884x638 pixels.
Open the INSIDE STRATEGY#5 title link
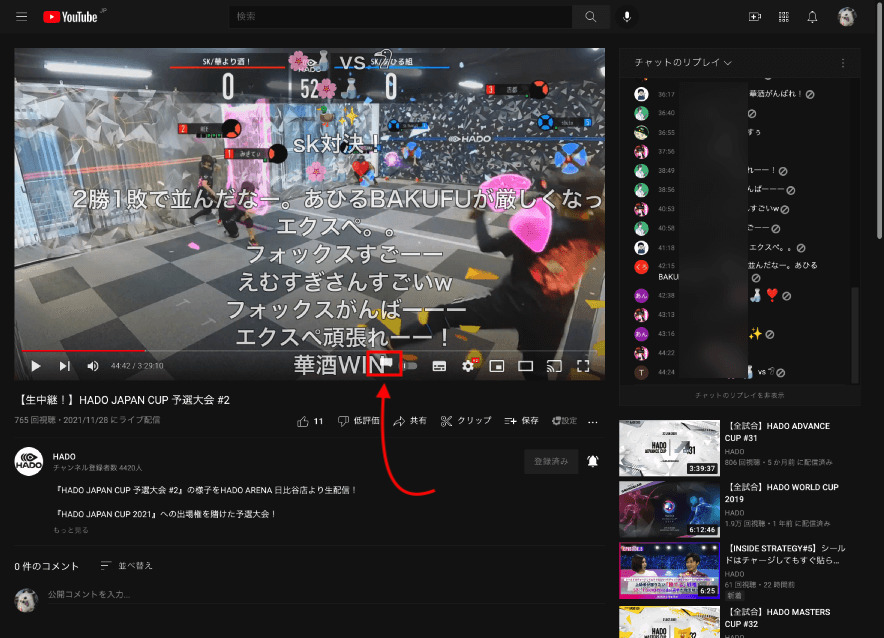pyautogui.click(x=785, y=554)
